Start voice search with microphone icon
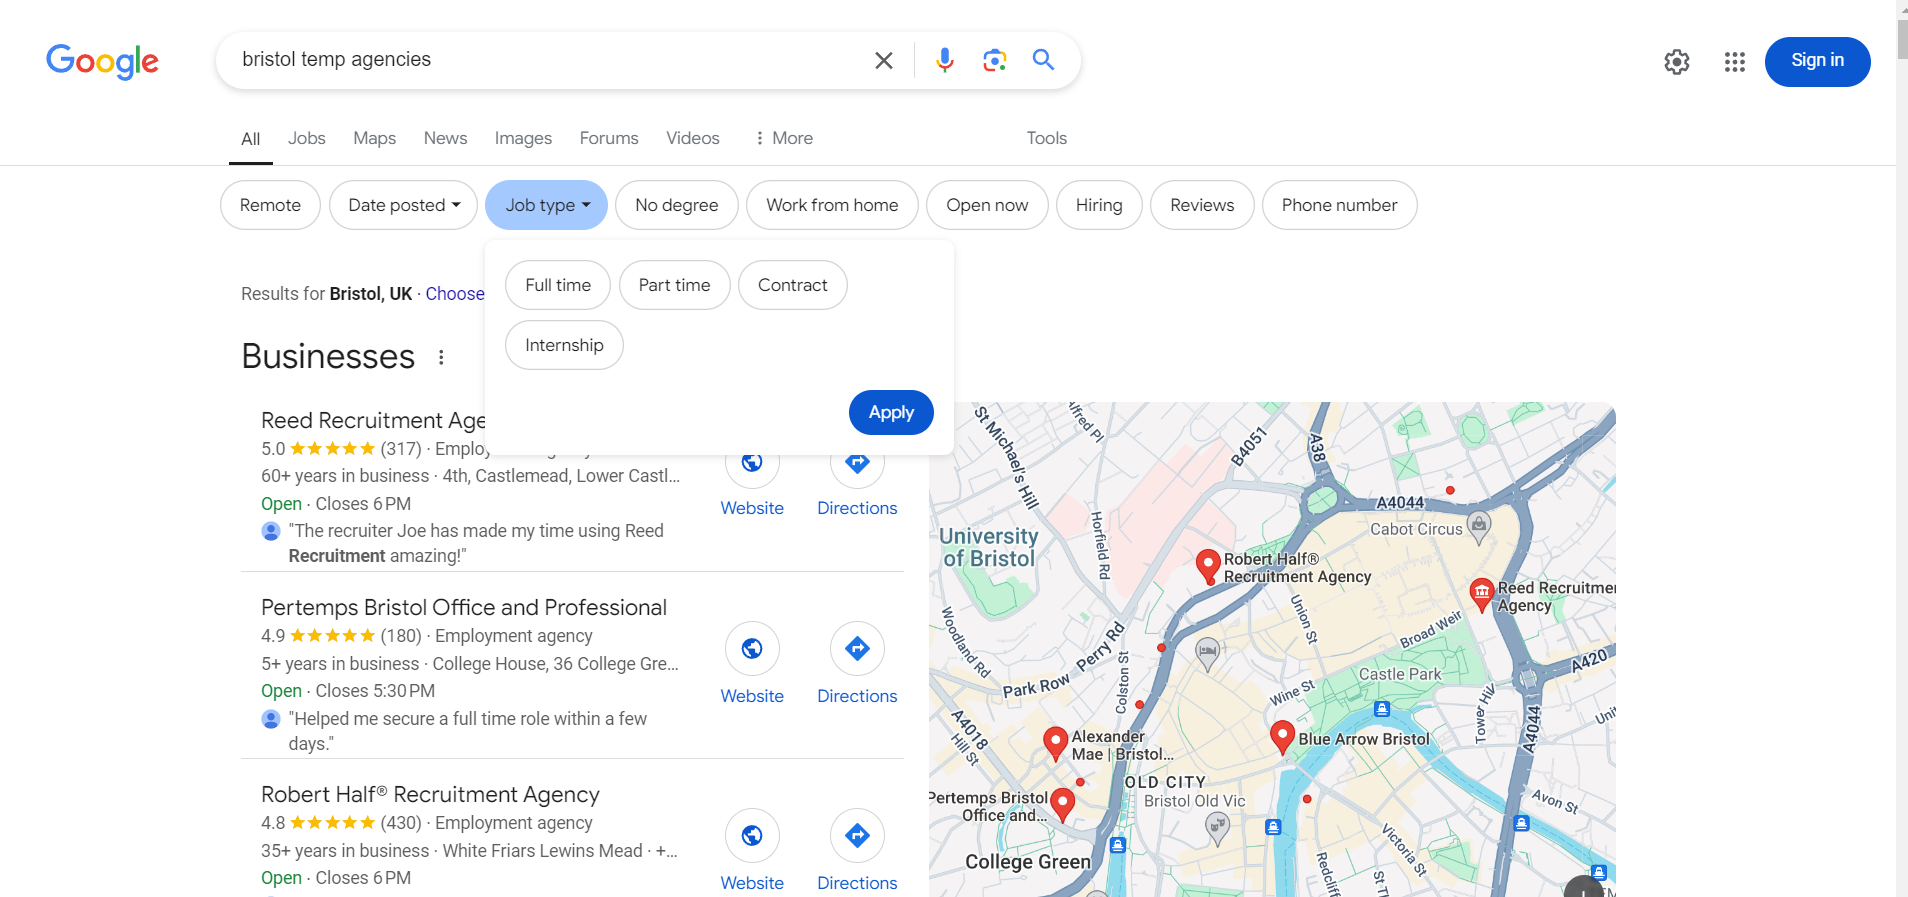 point(944,60)
